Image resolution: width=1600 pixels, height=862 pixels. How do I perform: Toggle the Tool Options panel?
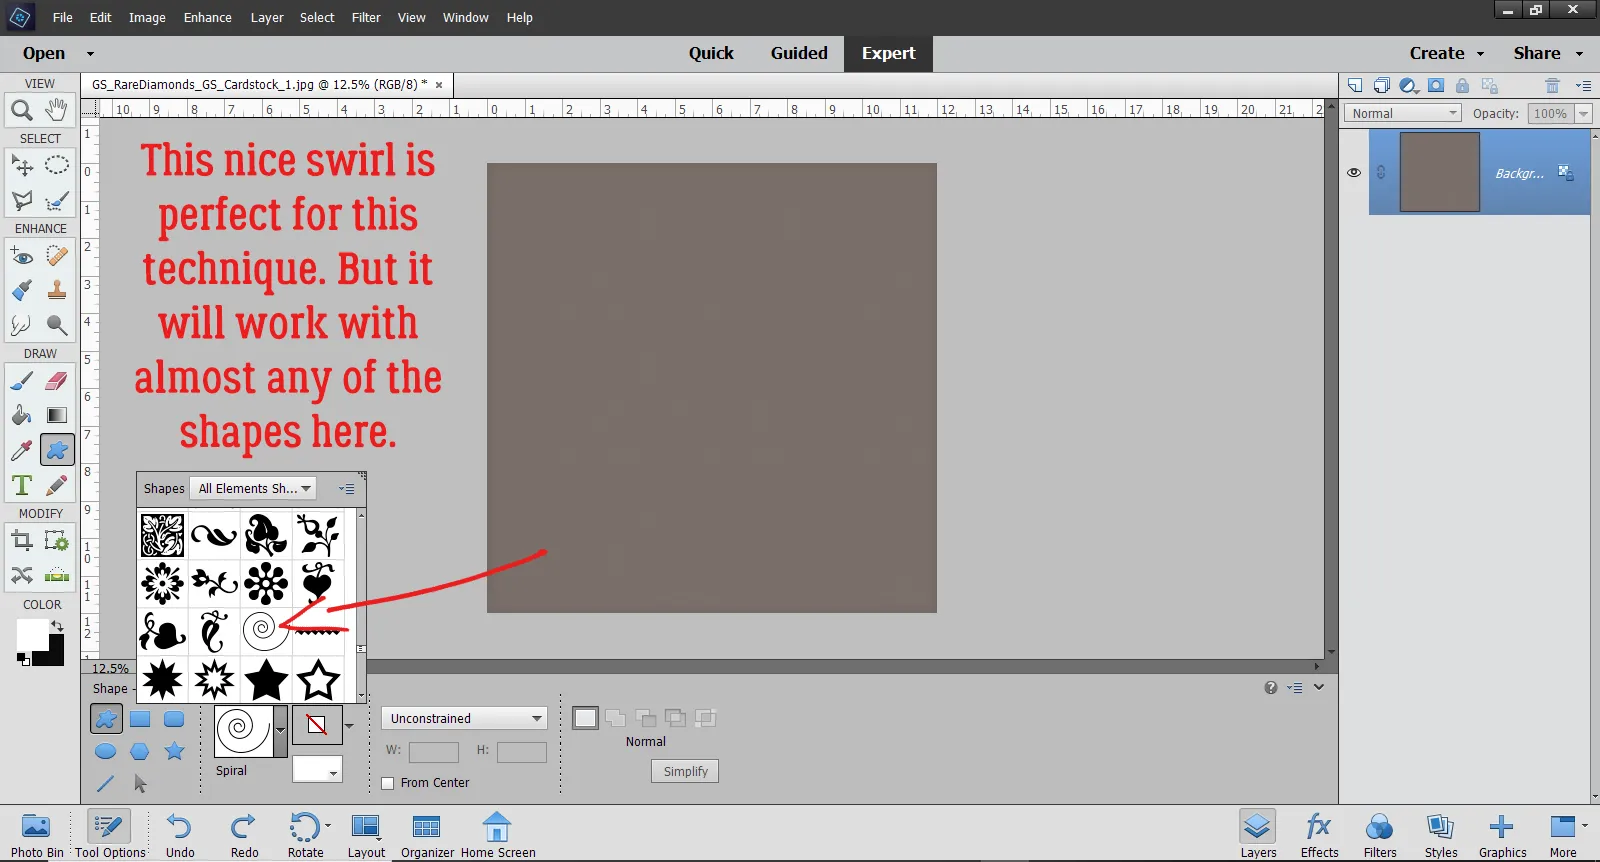point(109,834)
